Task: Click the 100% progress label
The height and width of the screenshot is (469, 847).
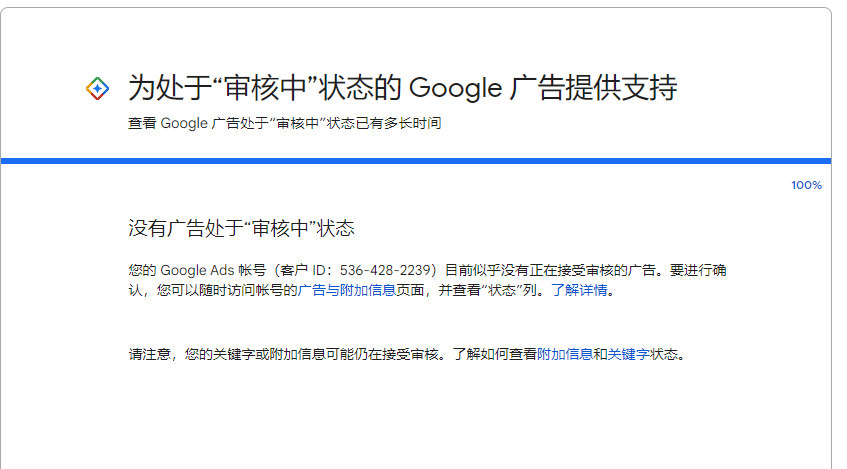Action: [806, 185]
